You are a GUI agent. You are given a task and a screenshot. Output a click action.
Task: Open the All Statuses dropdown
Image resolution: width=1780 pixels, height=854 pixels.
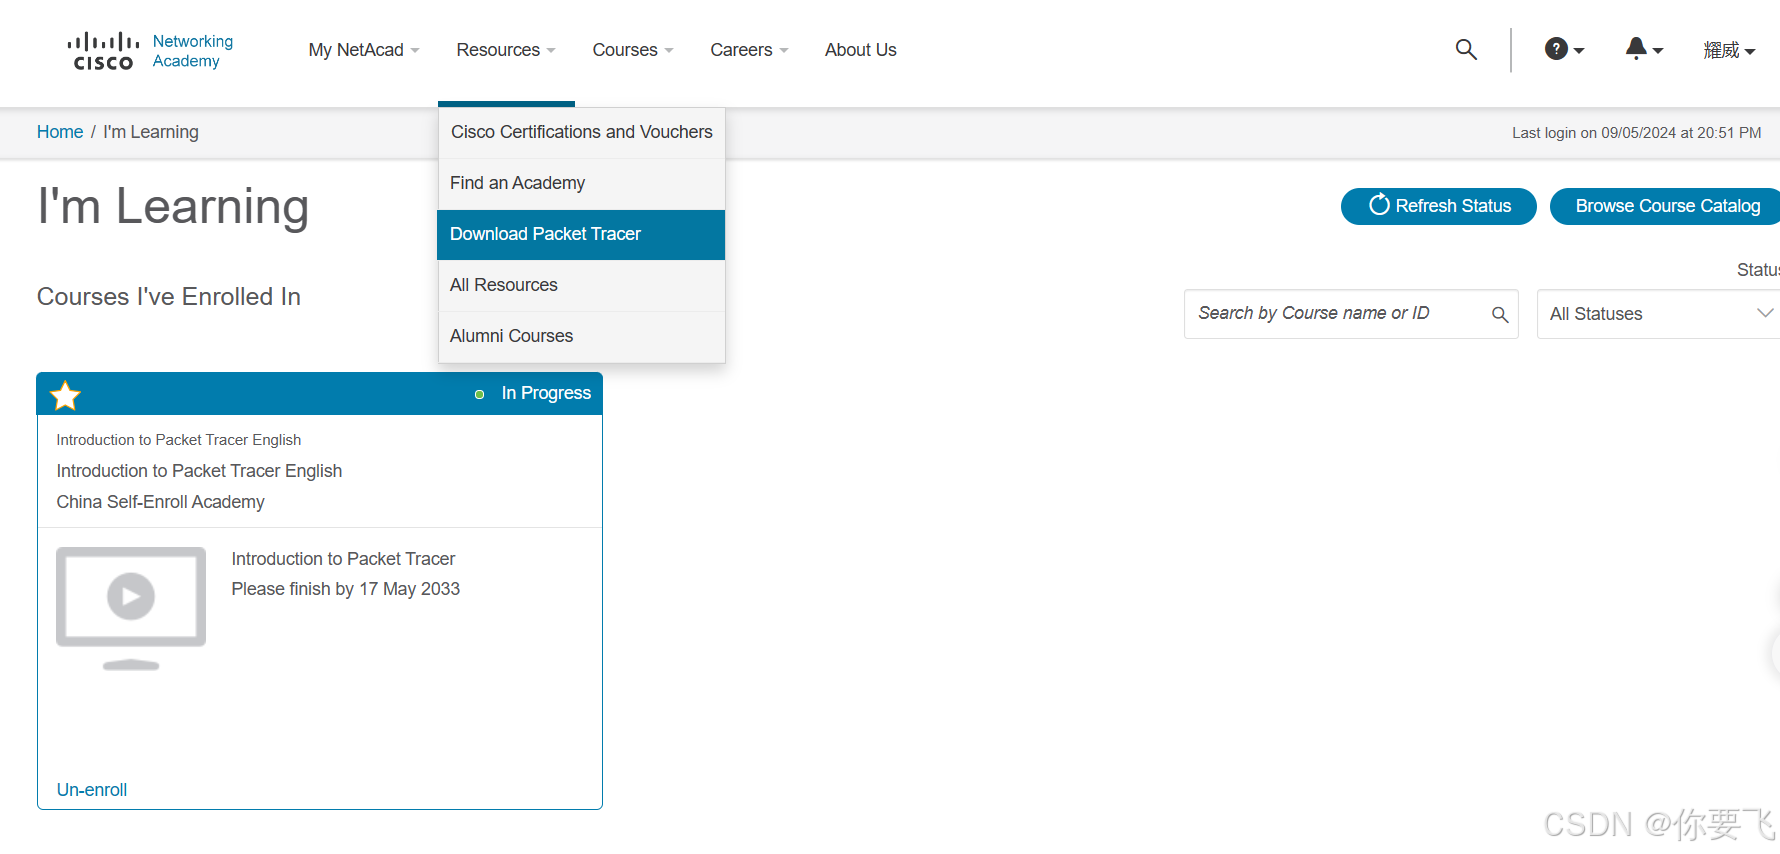1659,314
